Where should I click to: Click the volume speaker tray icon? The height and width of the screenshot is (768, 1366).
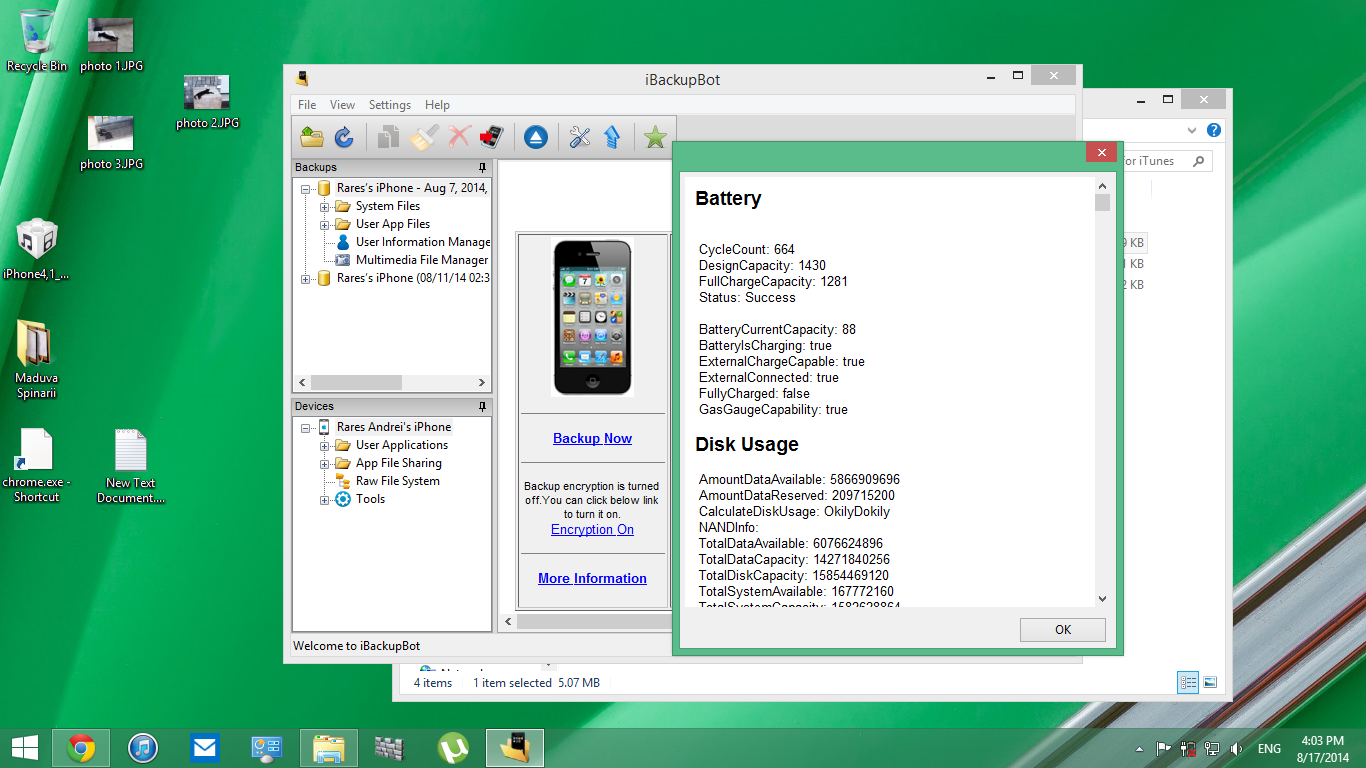pyautogui.click(x=1236, y=748)
